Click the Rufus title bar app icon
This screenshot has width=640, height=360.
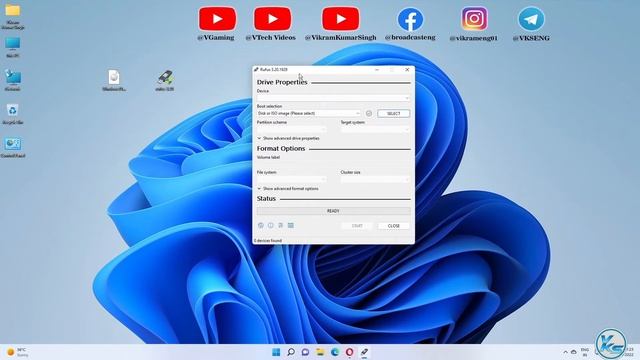(x=256, y=70)
